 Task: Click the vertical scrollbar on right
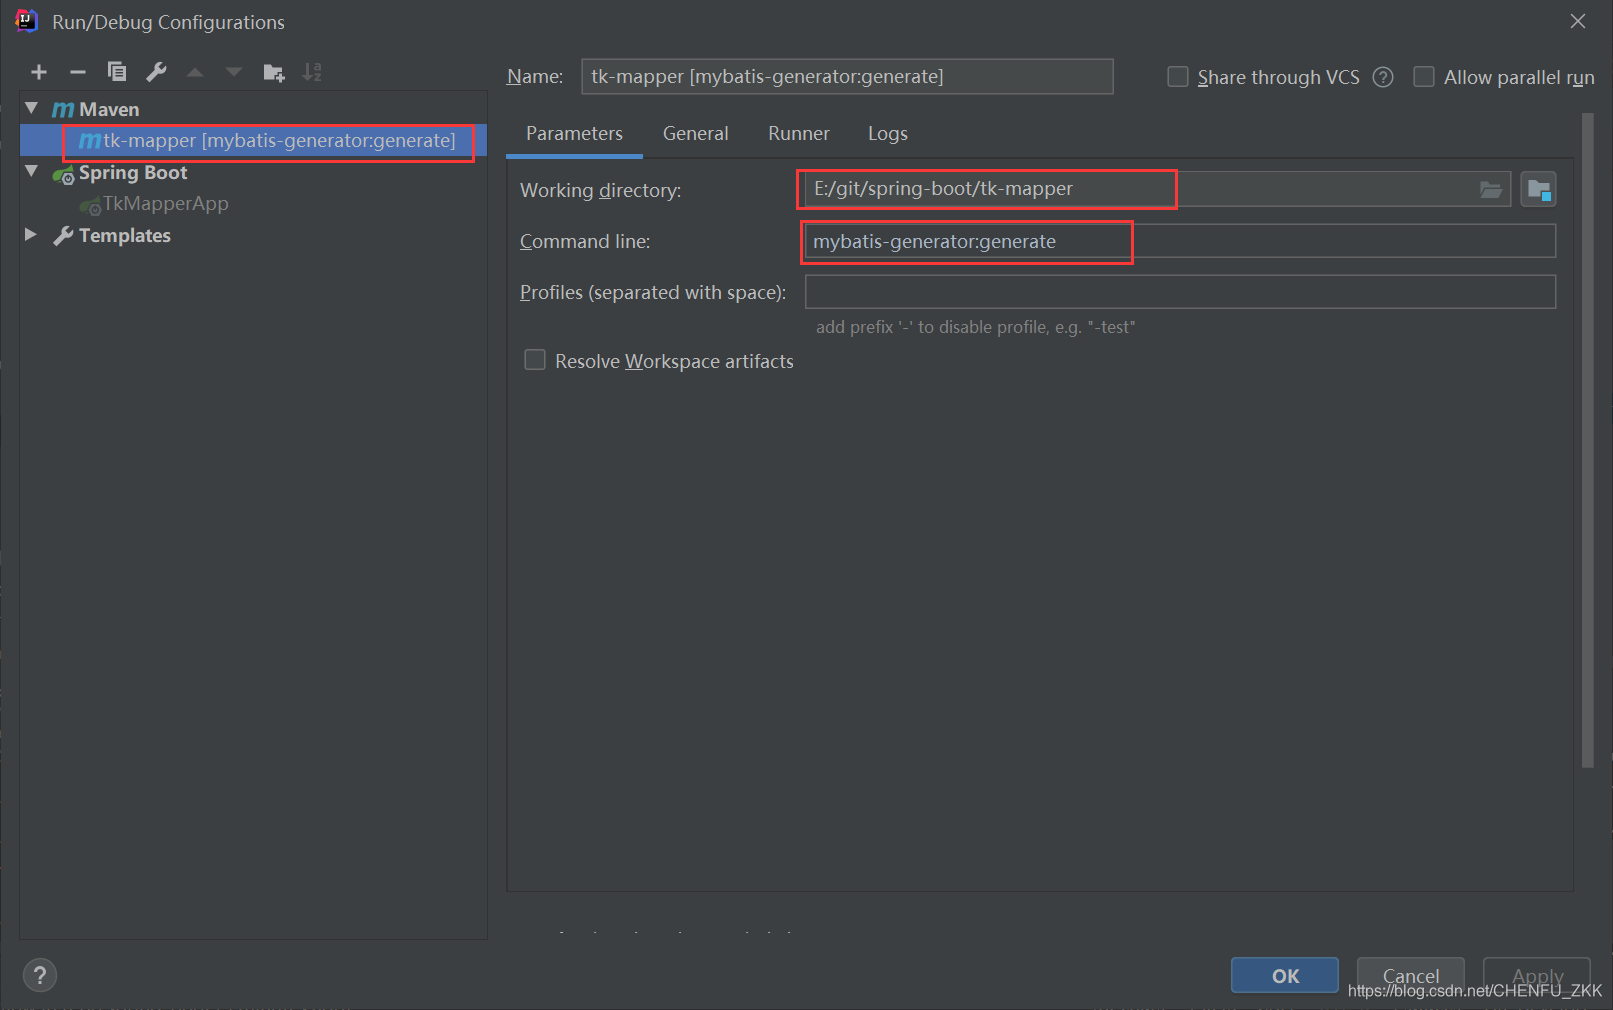(1587, 440)
